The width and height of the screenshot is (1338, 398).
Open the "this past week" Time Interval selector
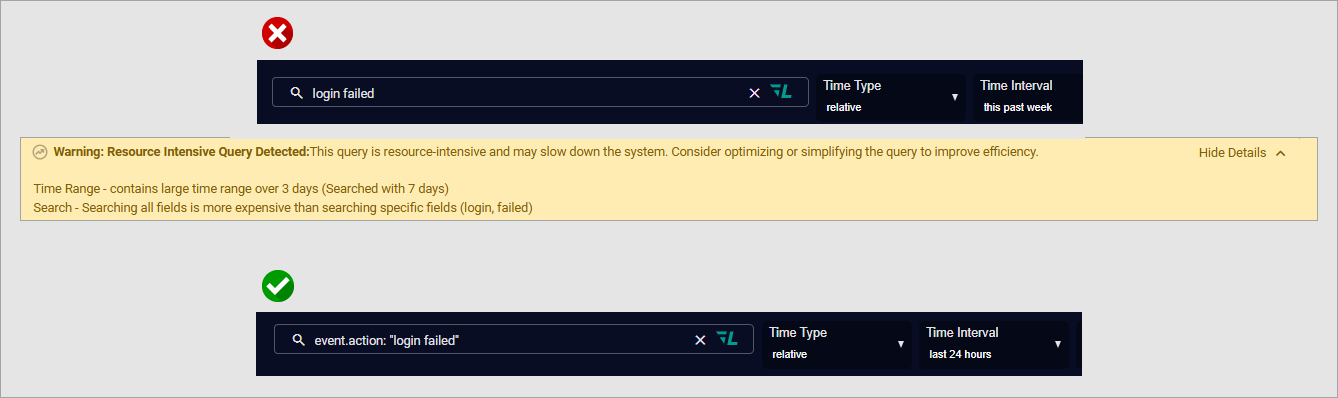tap(1027, 97)
